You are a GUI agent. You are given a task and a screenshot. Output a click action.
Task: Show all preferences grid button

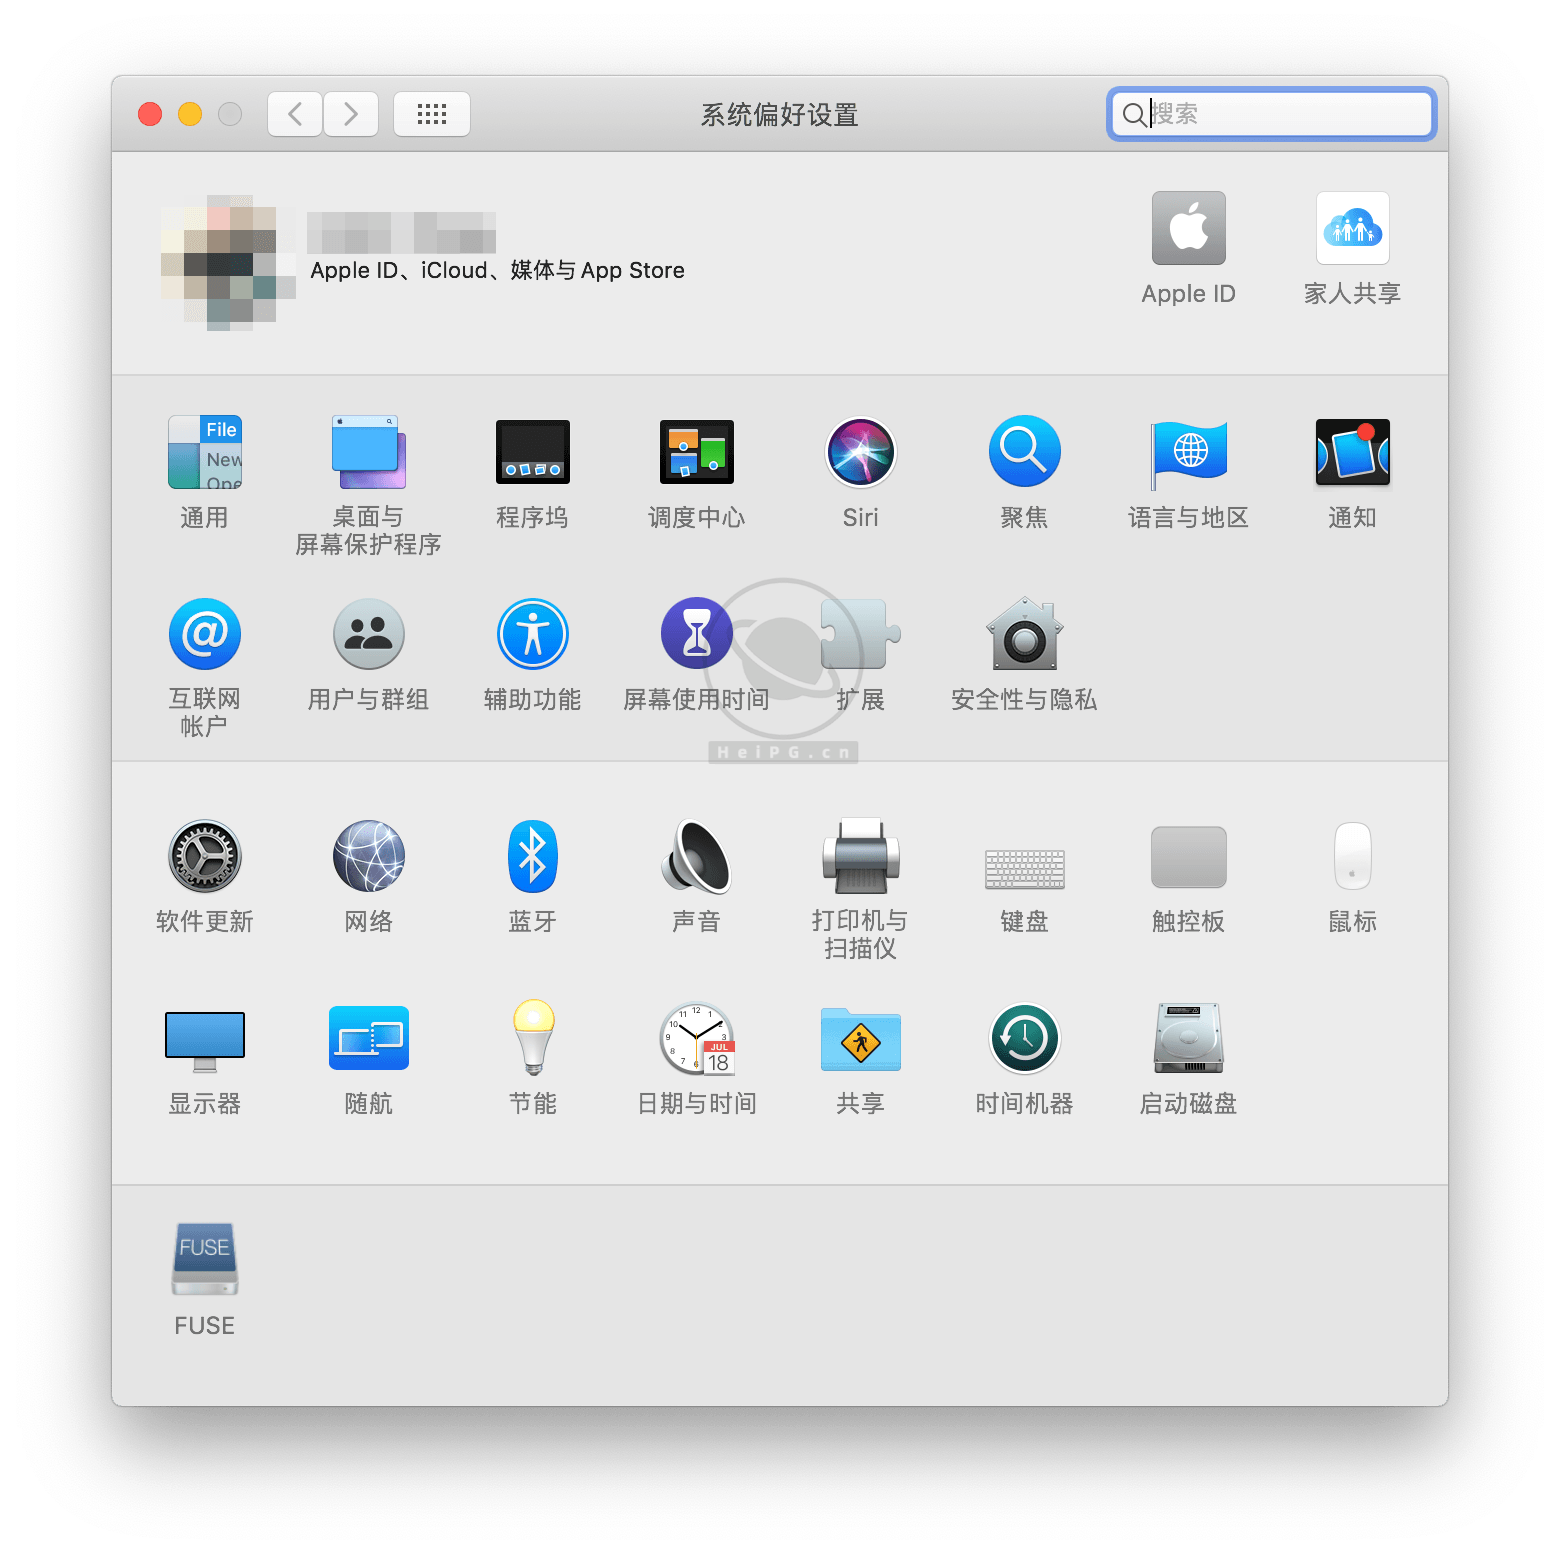(432, 114)
